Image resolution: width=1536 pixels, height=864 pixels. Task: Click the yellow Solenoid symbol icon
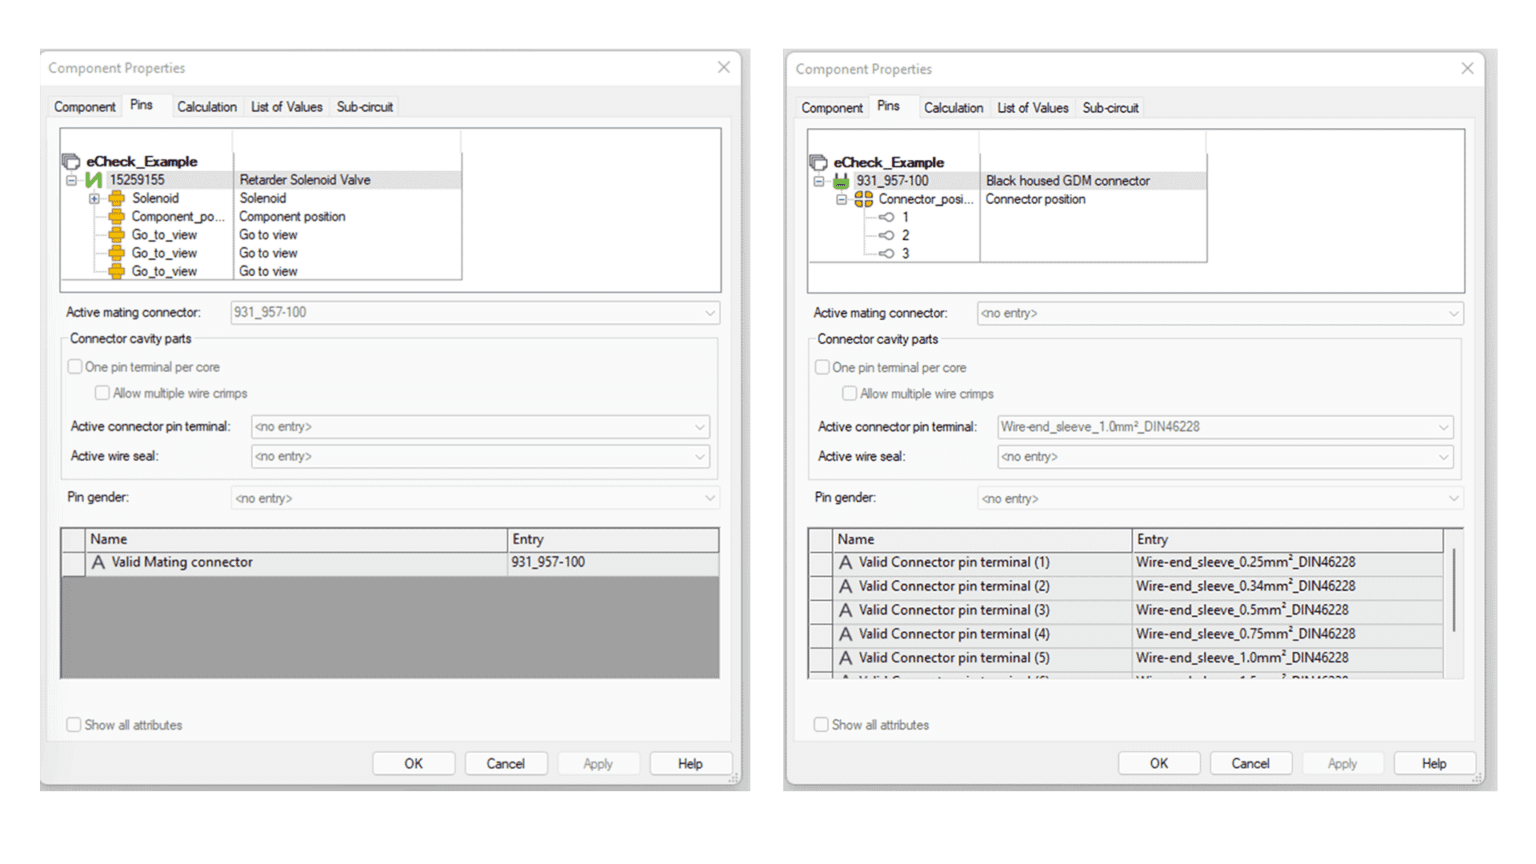click(x=117, y=198)
